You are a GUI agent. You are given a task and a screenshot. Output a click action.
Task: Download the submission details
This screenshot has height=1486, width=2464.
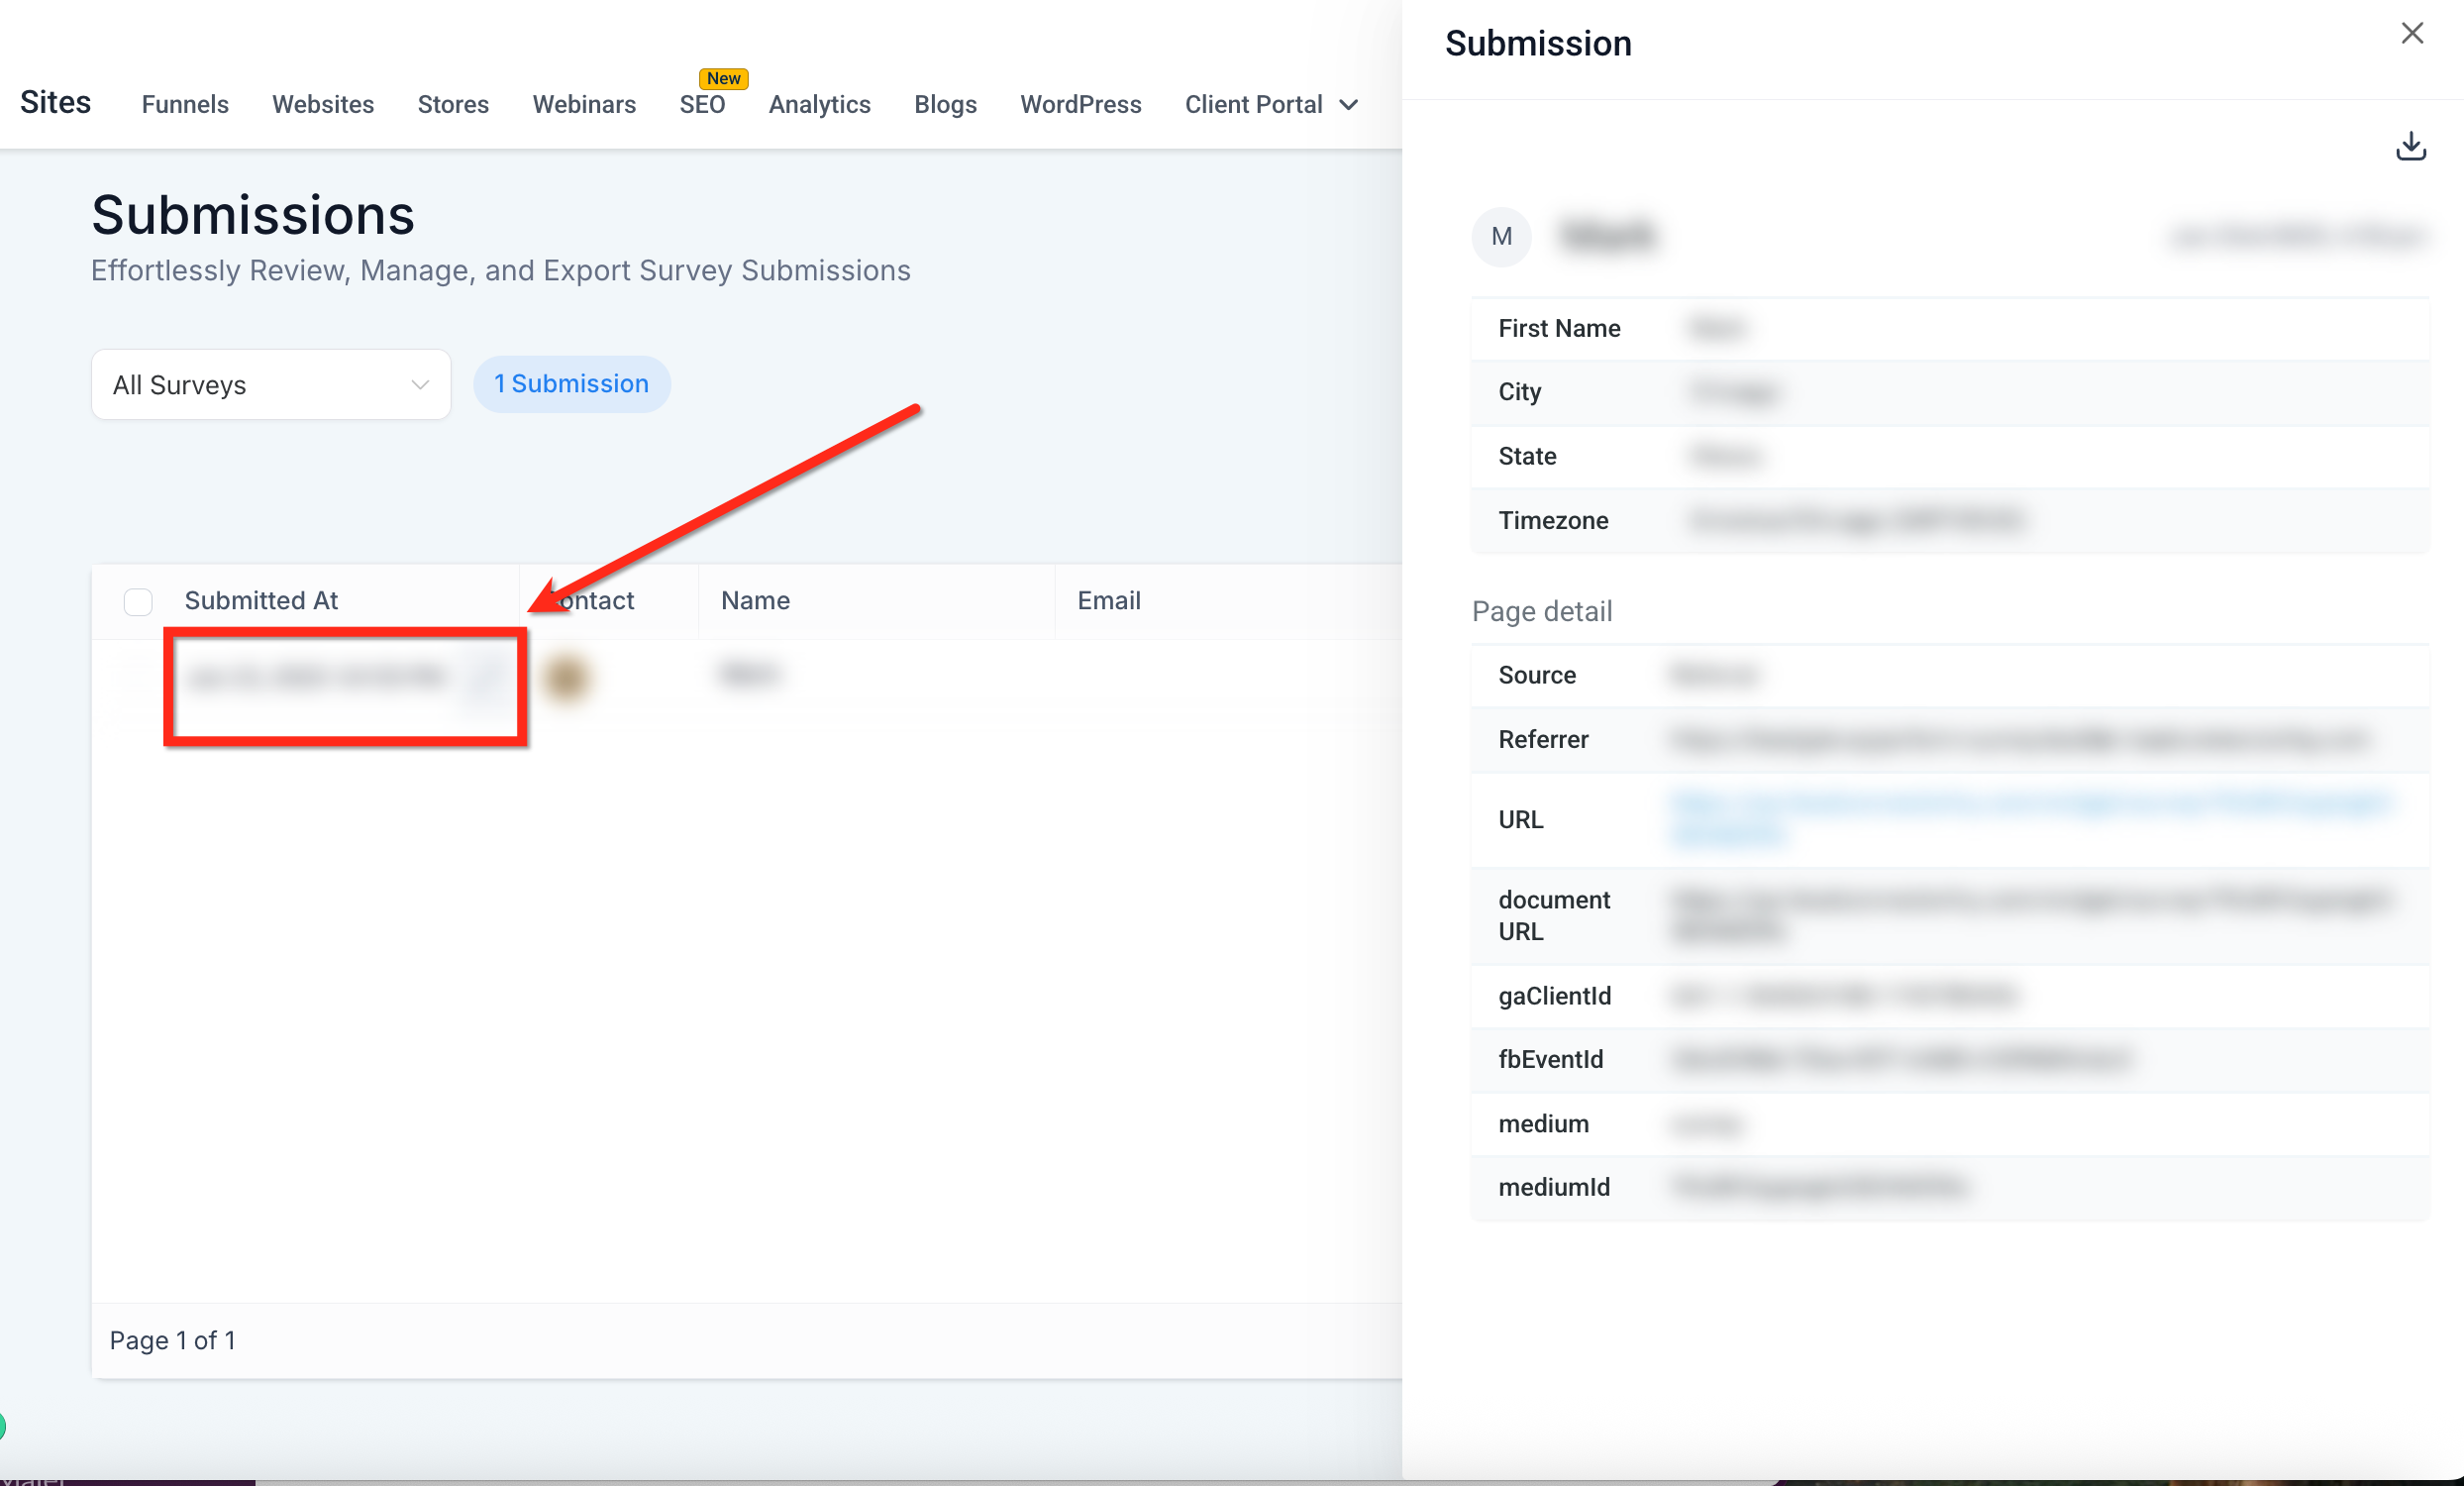[2410, 146]
